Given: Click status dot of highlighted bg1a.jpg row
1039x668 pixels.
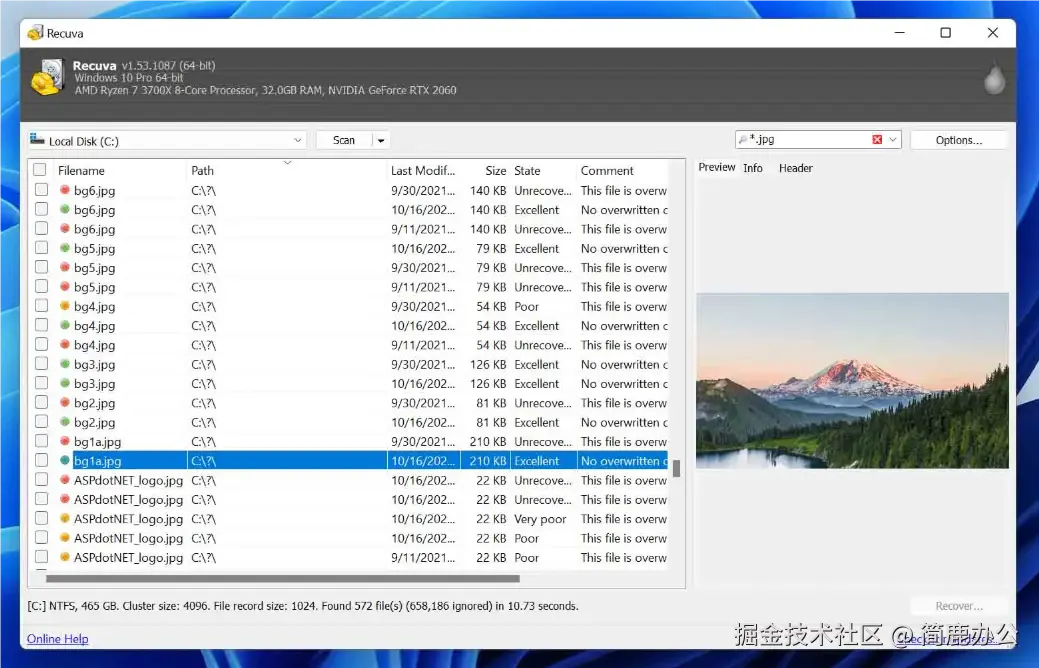Looking at the screenshot, I should (x=65, y=460).
